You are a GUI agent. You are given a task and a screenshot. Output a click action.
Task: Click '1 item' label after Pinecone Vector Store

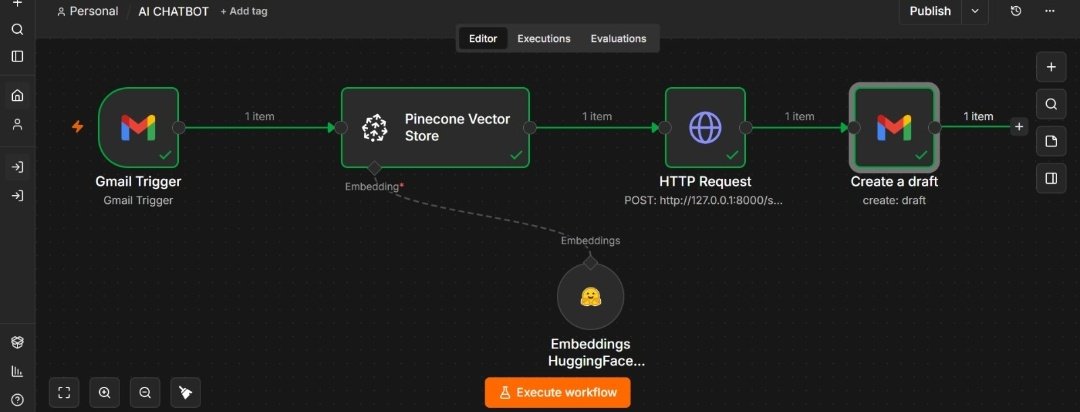[x=597, y=116]
